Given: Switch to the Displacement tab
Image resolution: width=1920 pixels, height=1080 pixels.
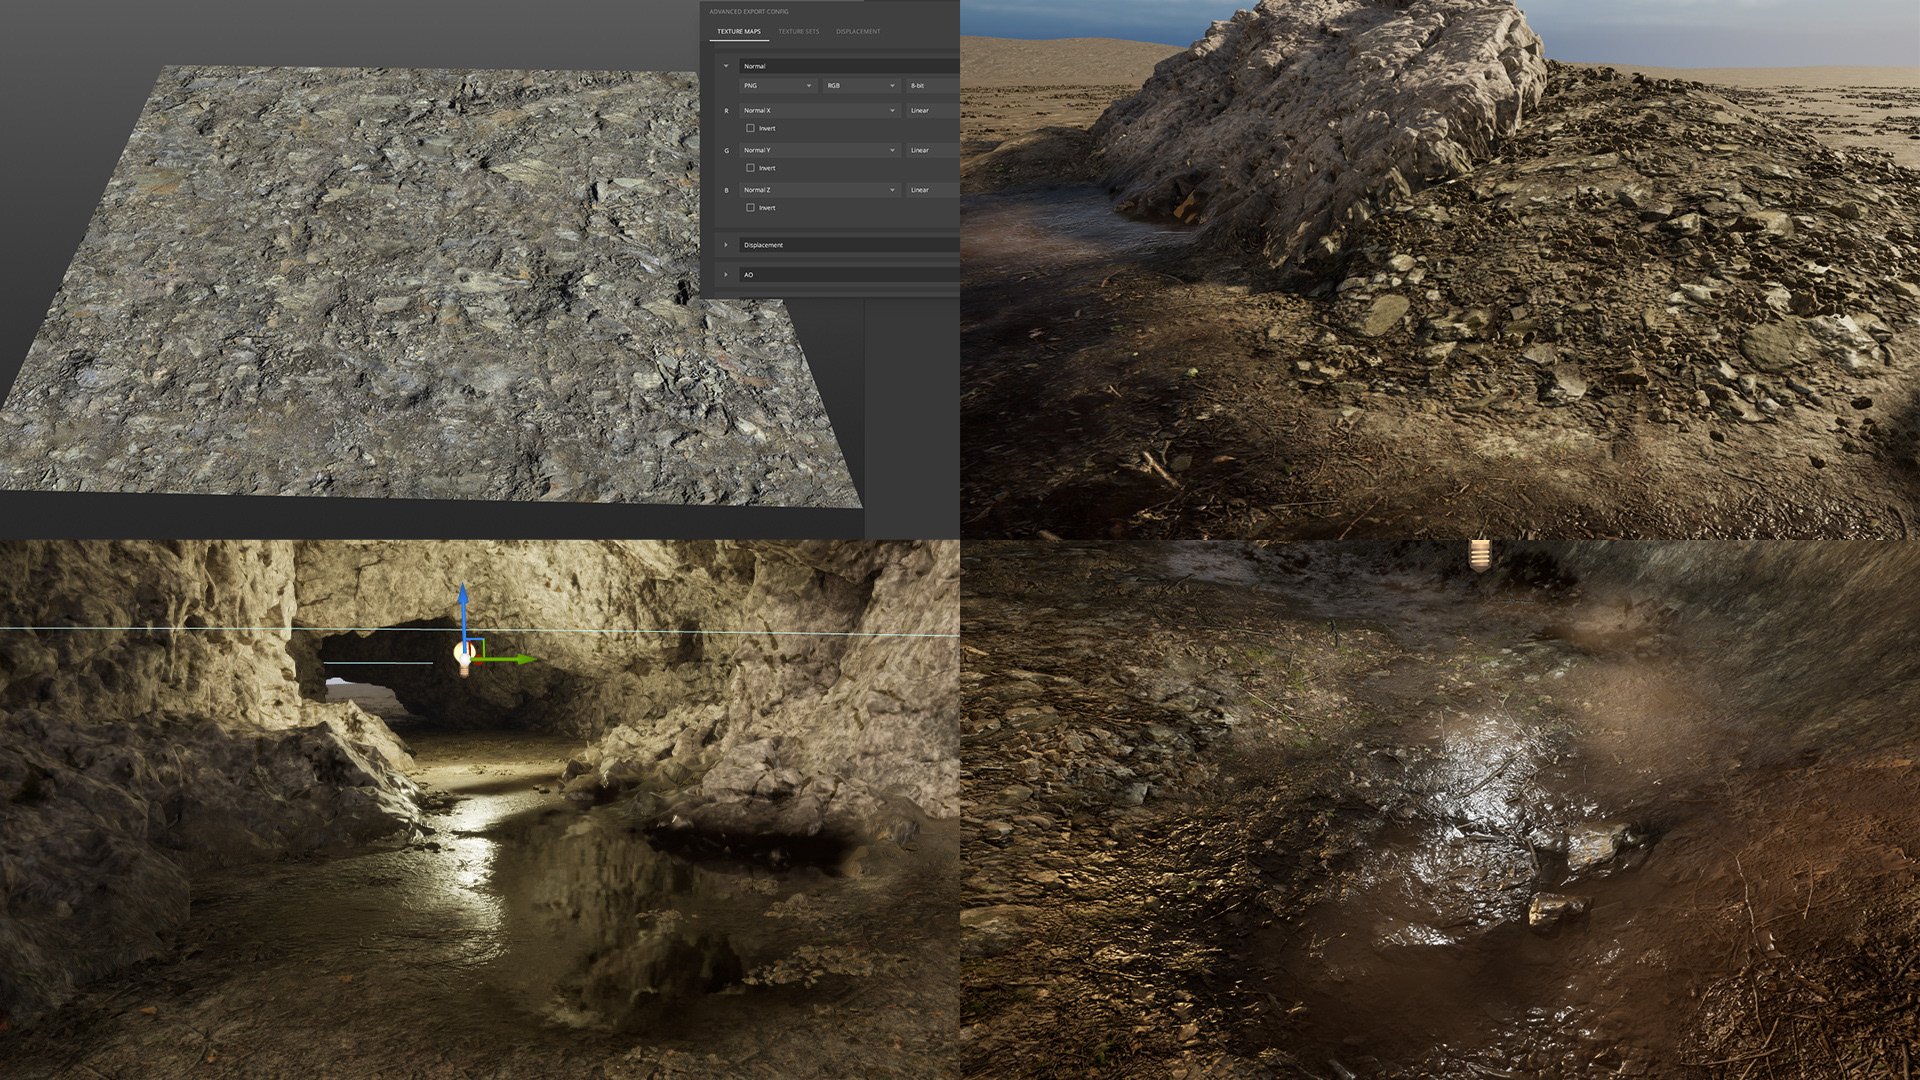Looking at the screenshot, I should (858, 32).
